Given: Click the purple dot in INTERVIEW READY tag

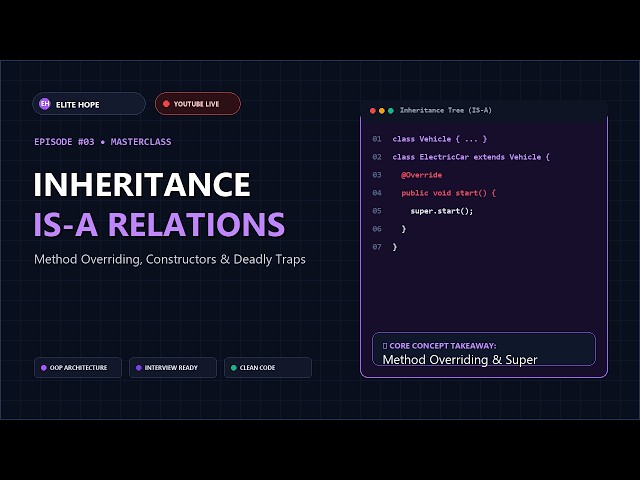Looking at the screenshot, I should [x=139, y=368].
